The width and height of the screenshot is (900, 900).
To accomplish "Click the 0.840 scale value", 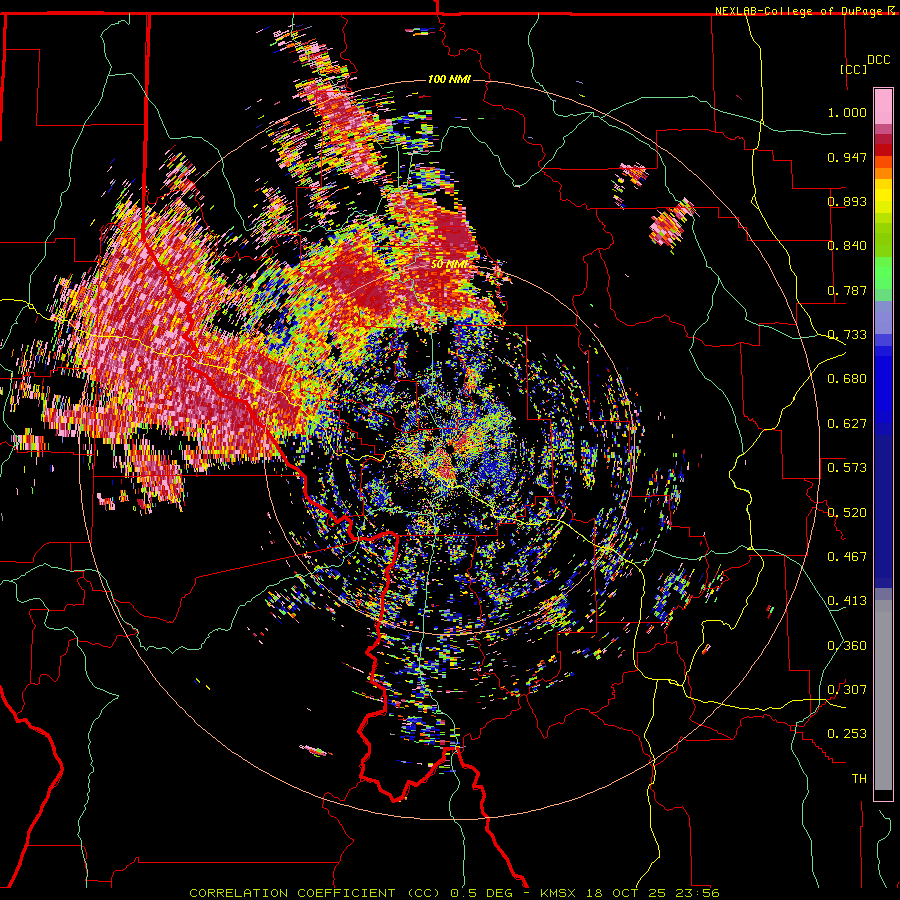I will [847, 246].
